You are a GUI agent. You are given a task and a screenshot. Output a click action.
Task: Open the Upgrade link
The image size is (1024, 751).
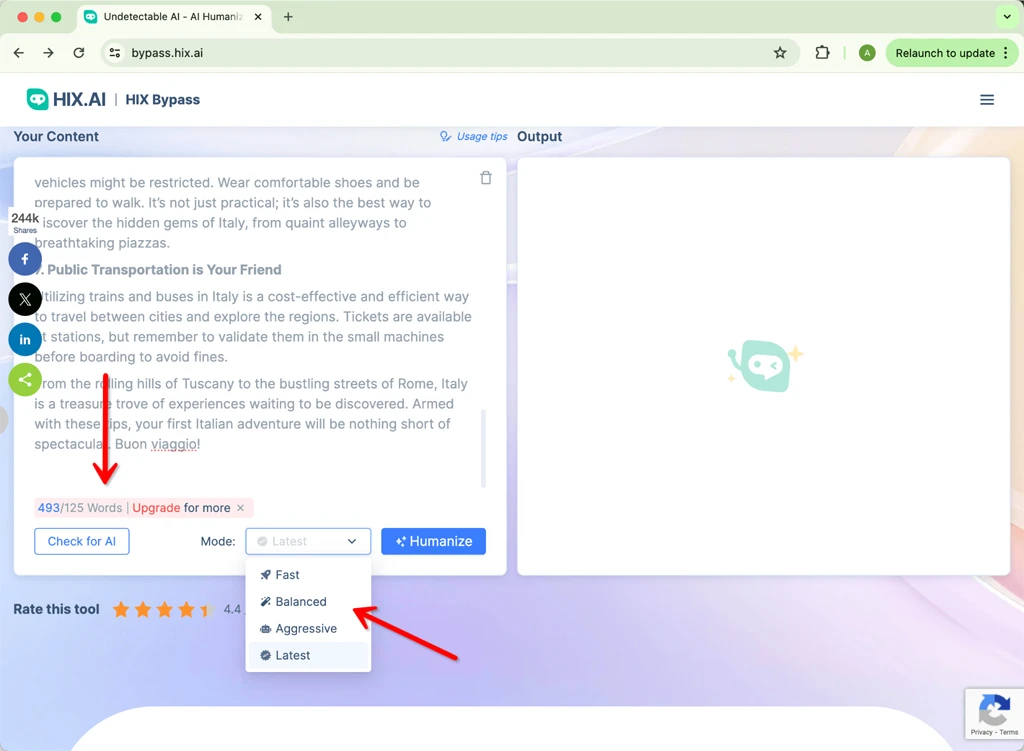click(156, 507)
